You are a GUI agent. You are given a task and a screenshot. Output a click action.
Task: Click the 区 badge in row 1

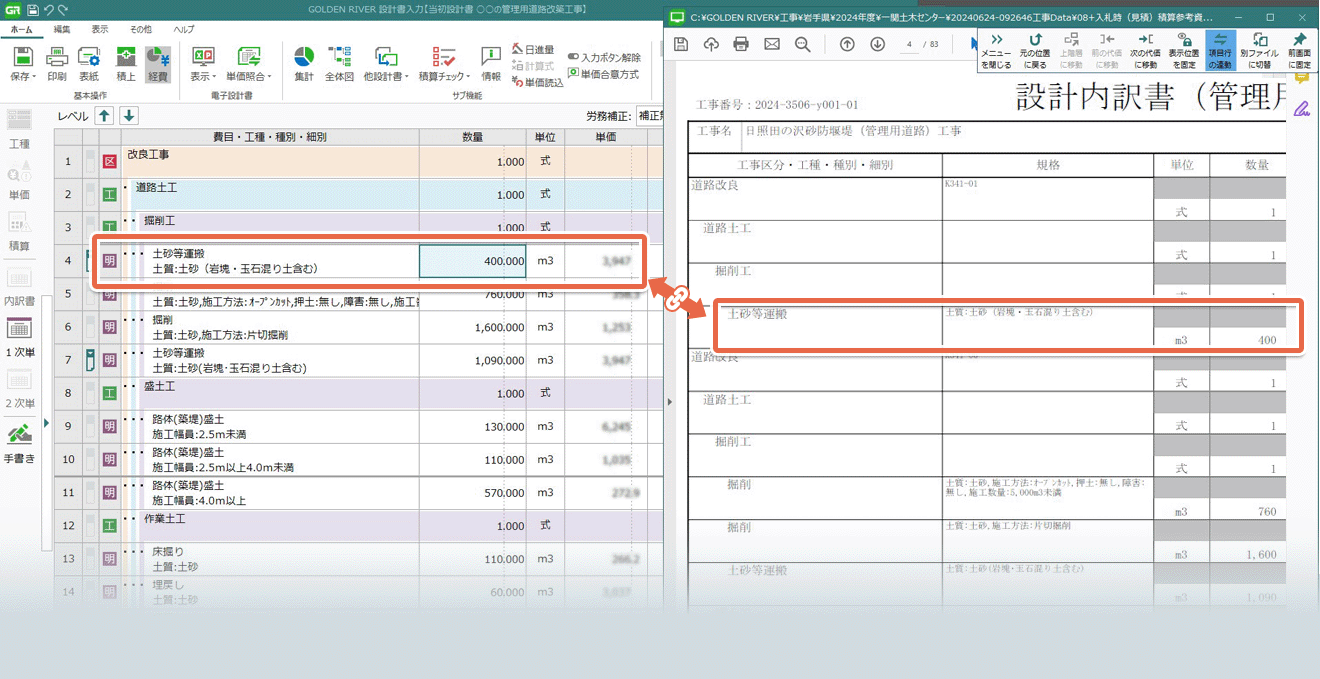(x=110, y=161)
